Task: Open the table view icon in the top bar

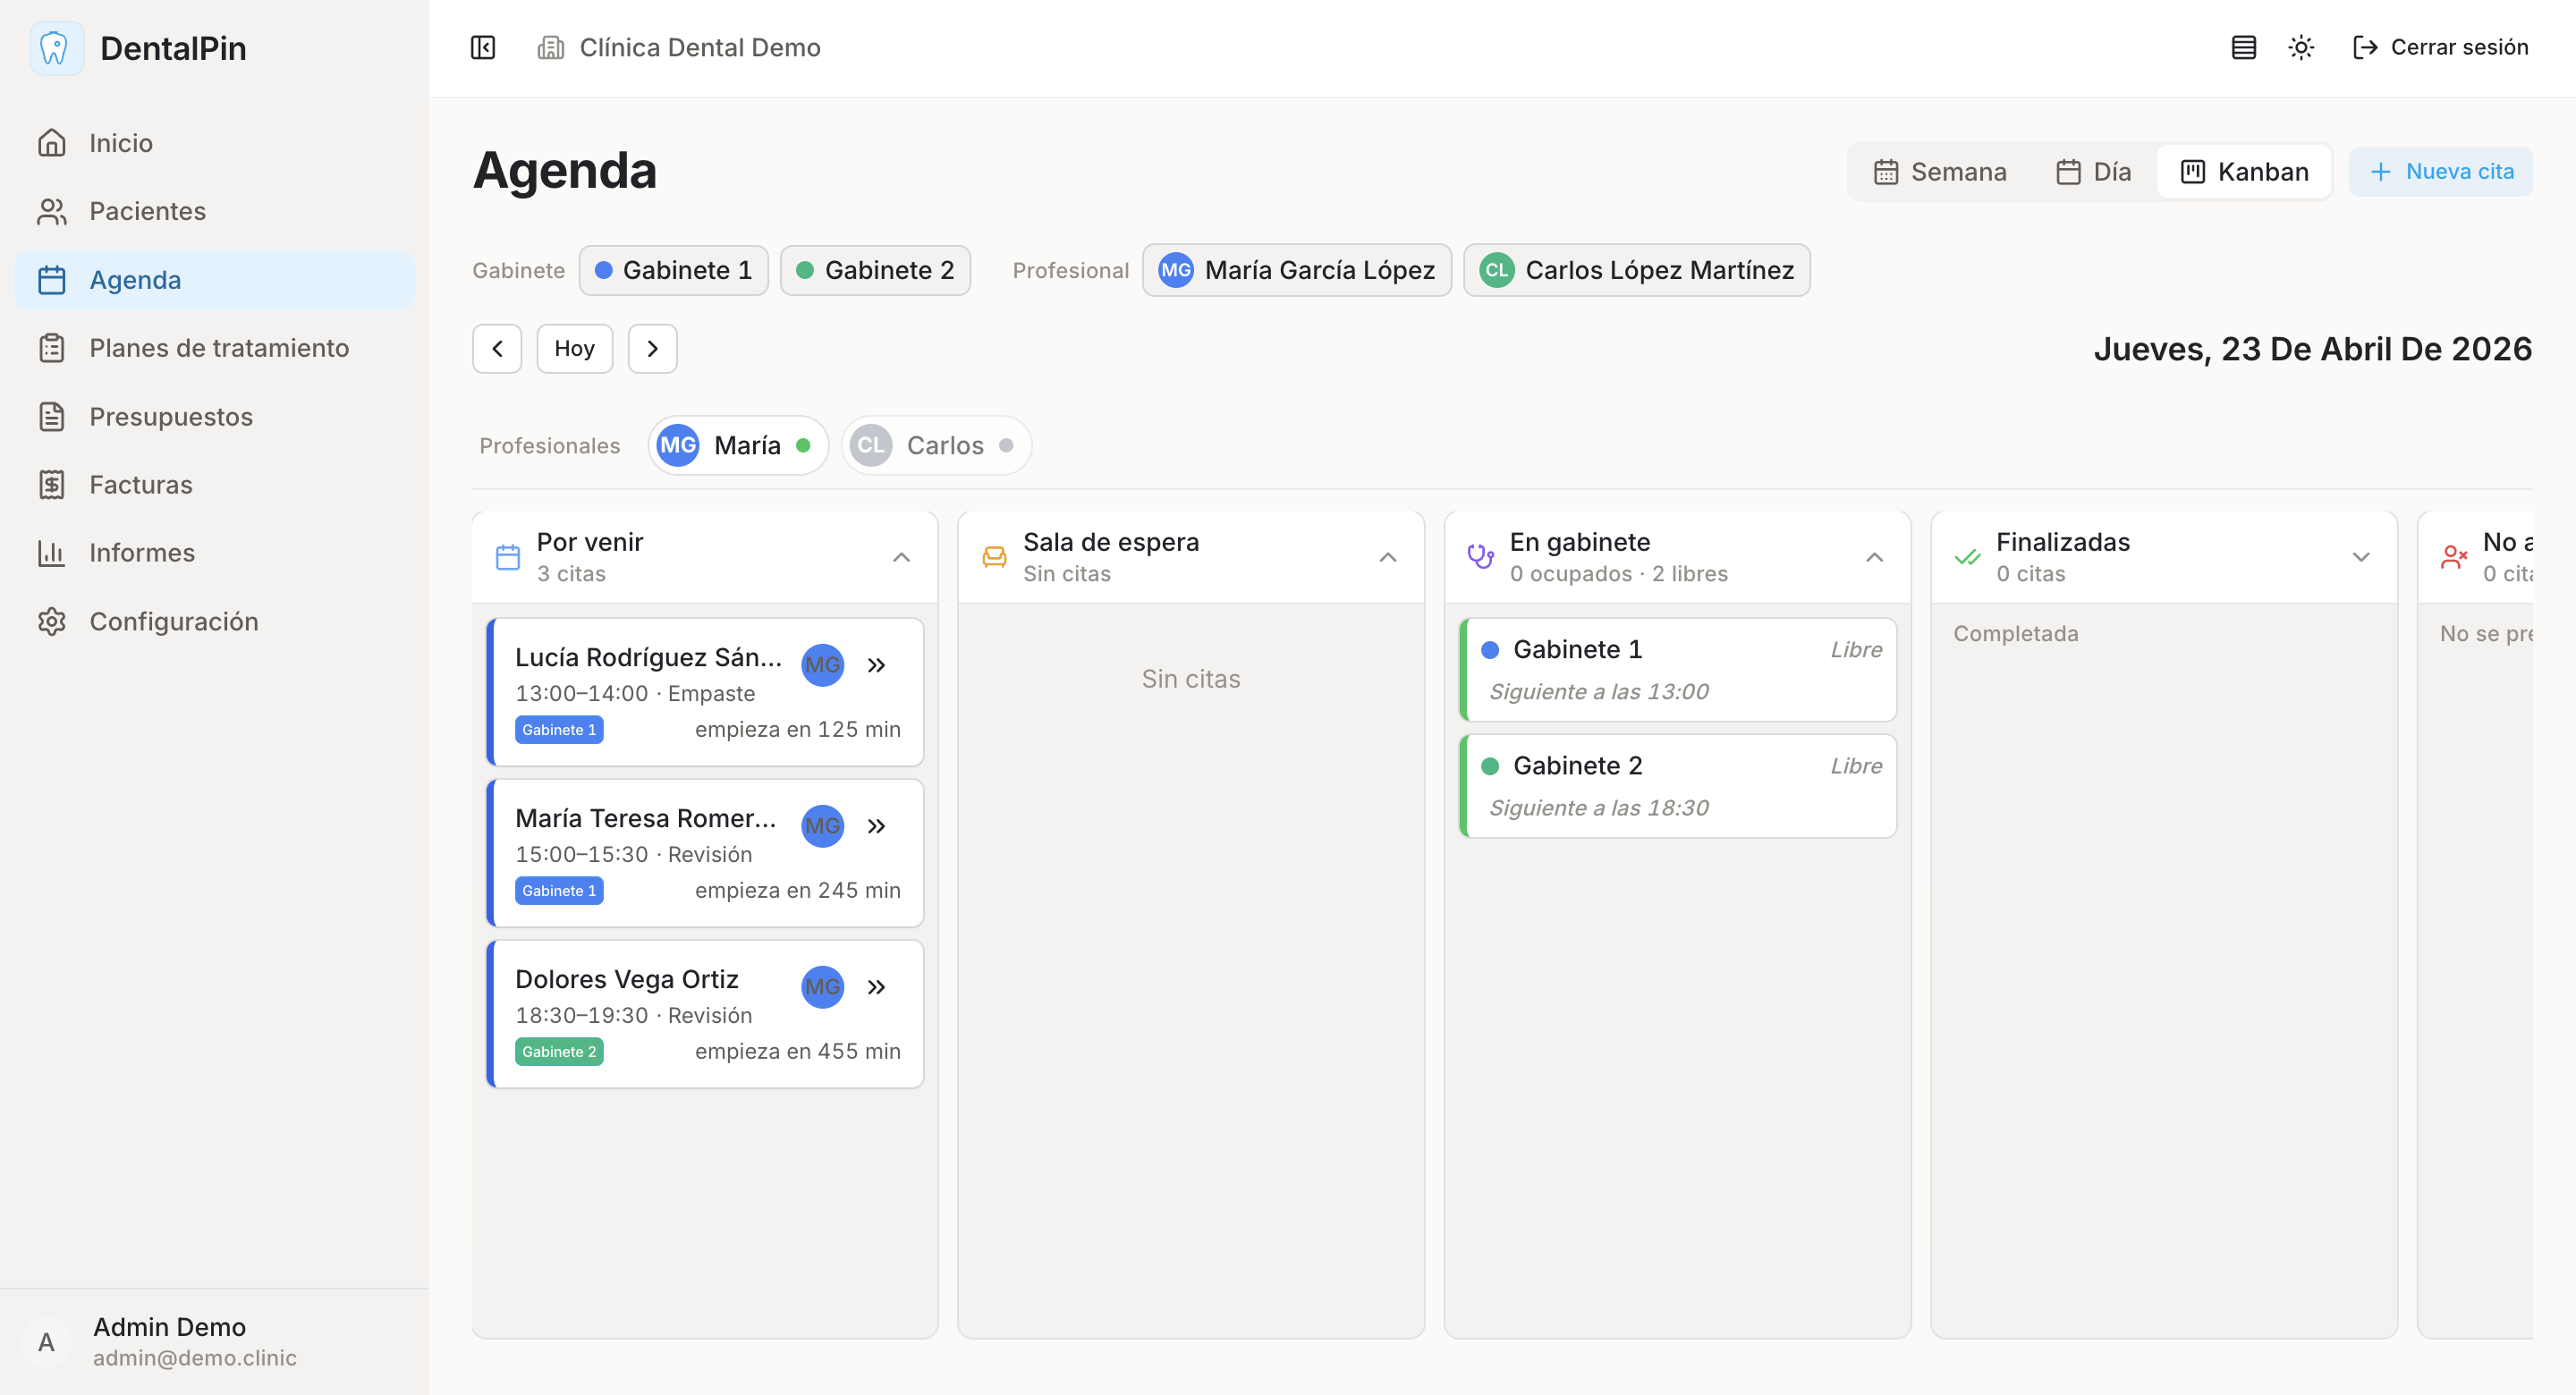Action: tap(2243, 47)
